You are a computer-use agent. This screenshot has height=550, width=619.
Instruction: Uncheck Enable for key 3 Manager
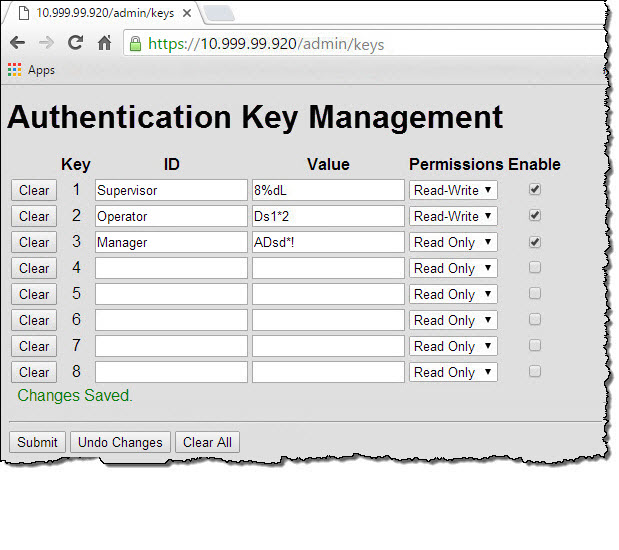tap(535, 242)
